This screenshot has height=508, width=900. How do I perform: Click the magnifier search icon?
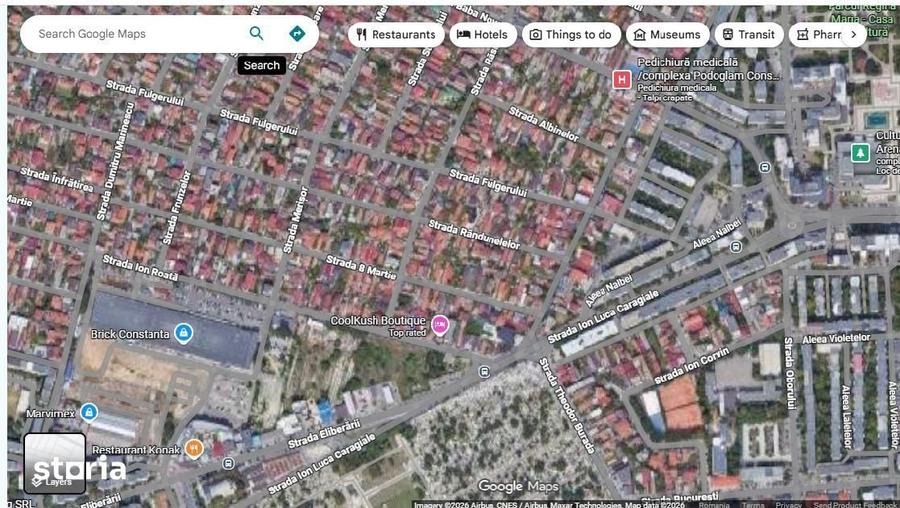(x=257, y=33)
